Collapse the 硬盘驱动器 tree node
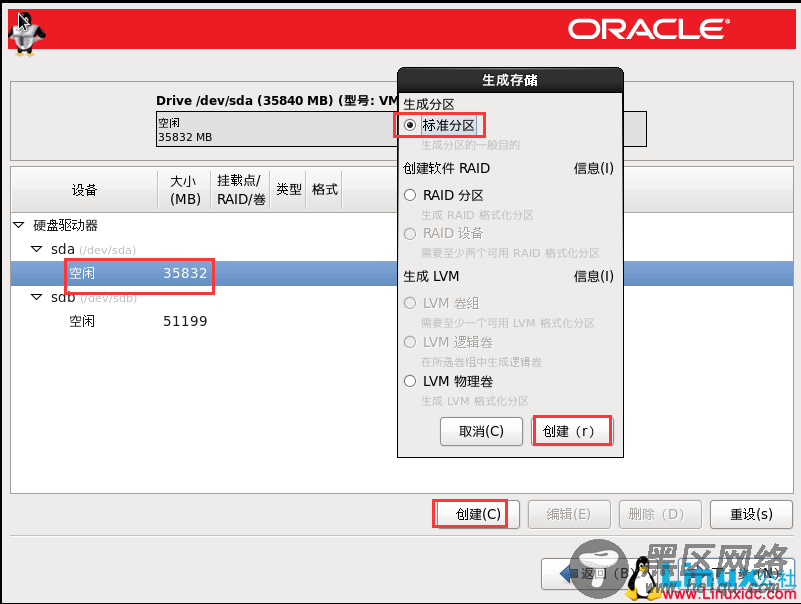 pyautogui.click(x=19, y=225)
